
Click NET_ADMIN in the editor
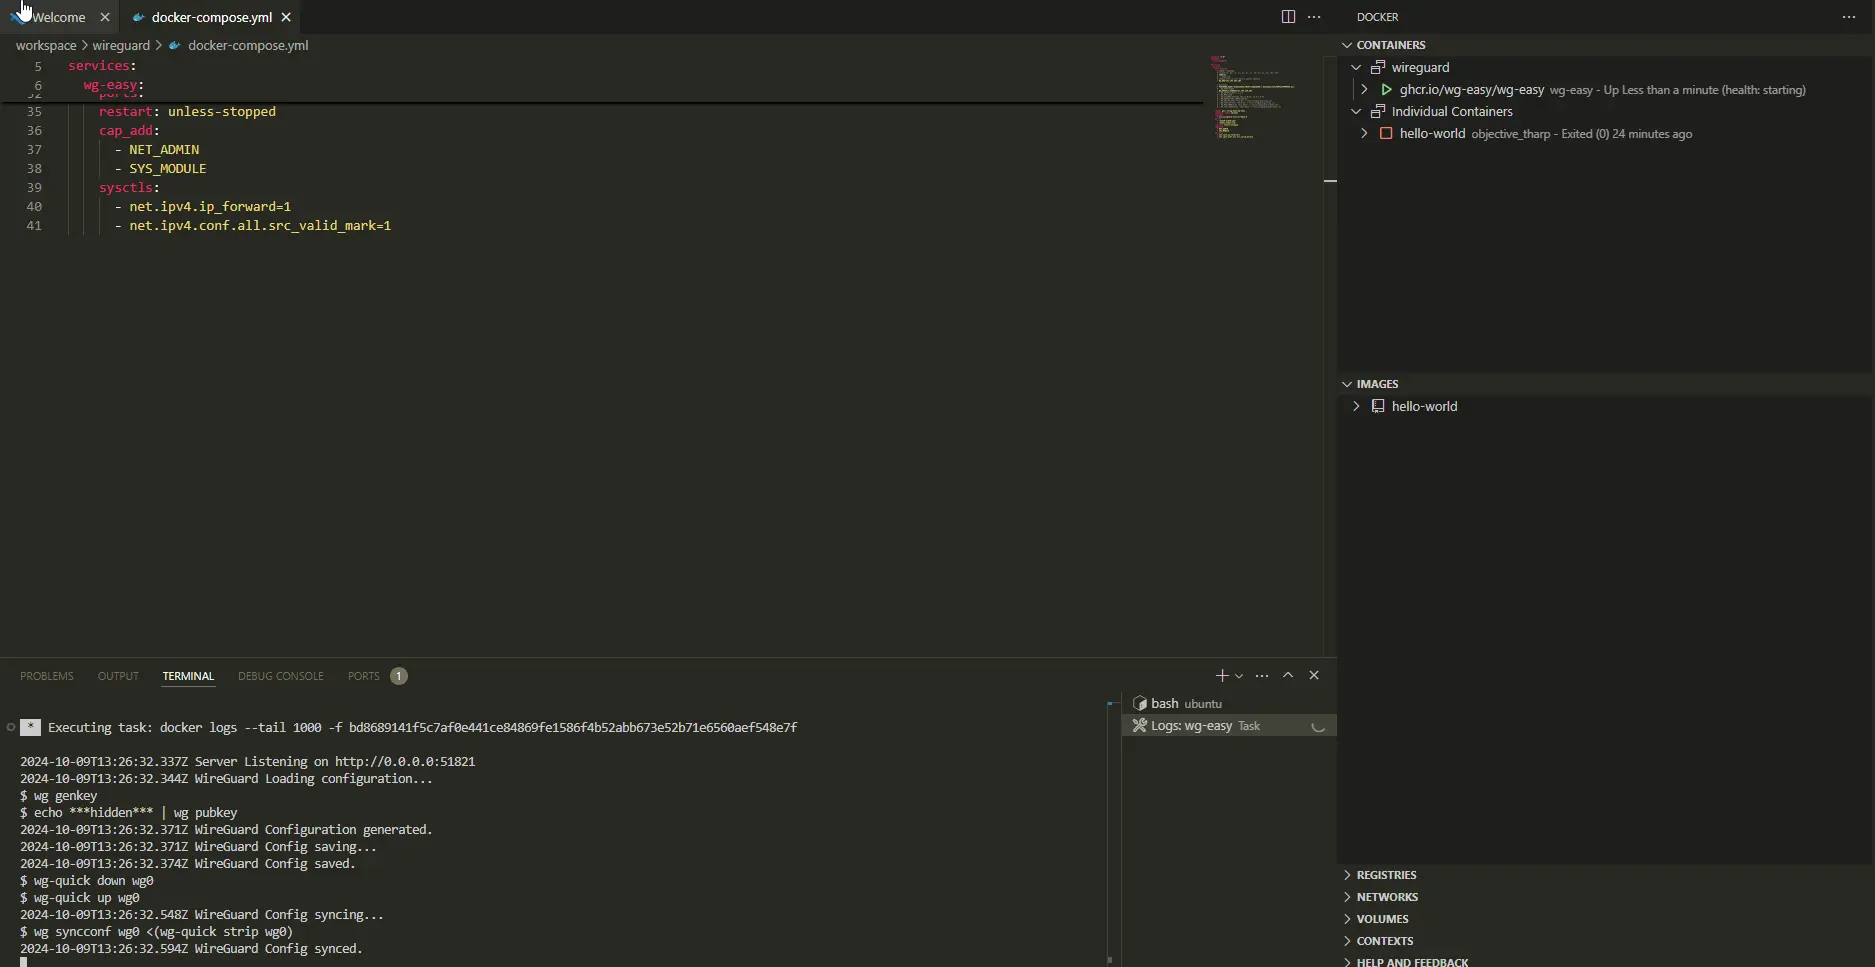tap(164, 149)
